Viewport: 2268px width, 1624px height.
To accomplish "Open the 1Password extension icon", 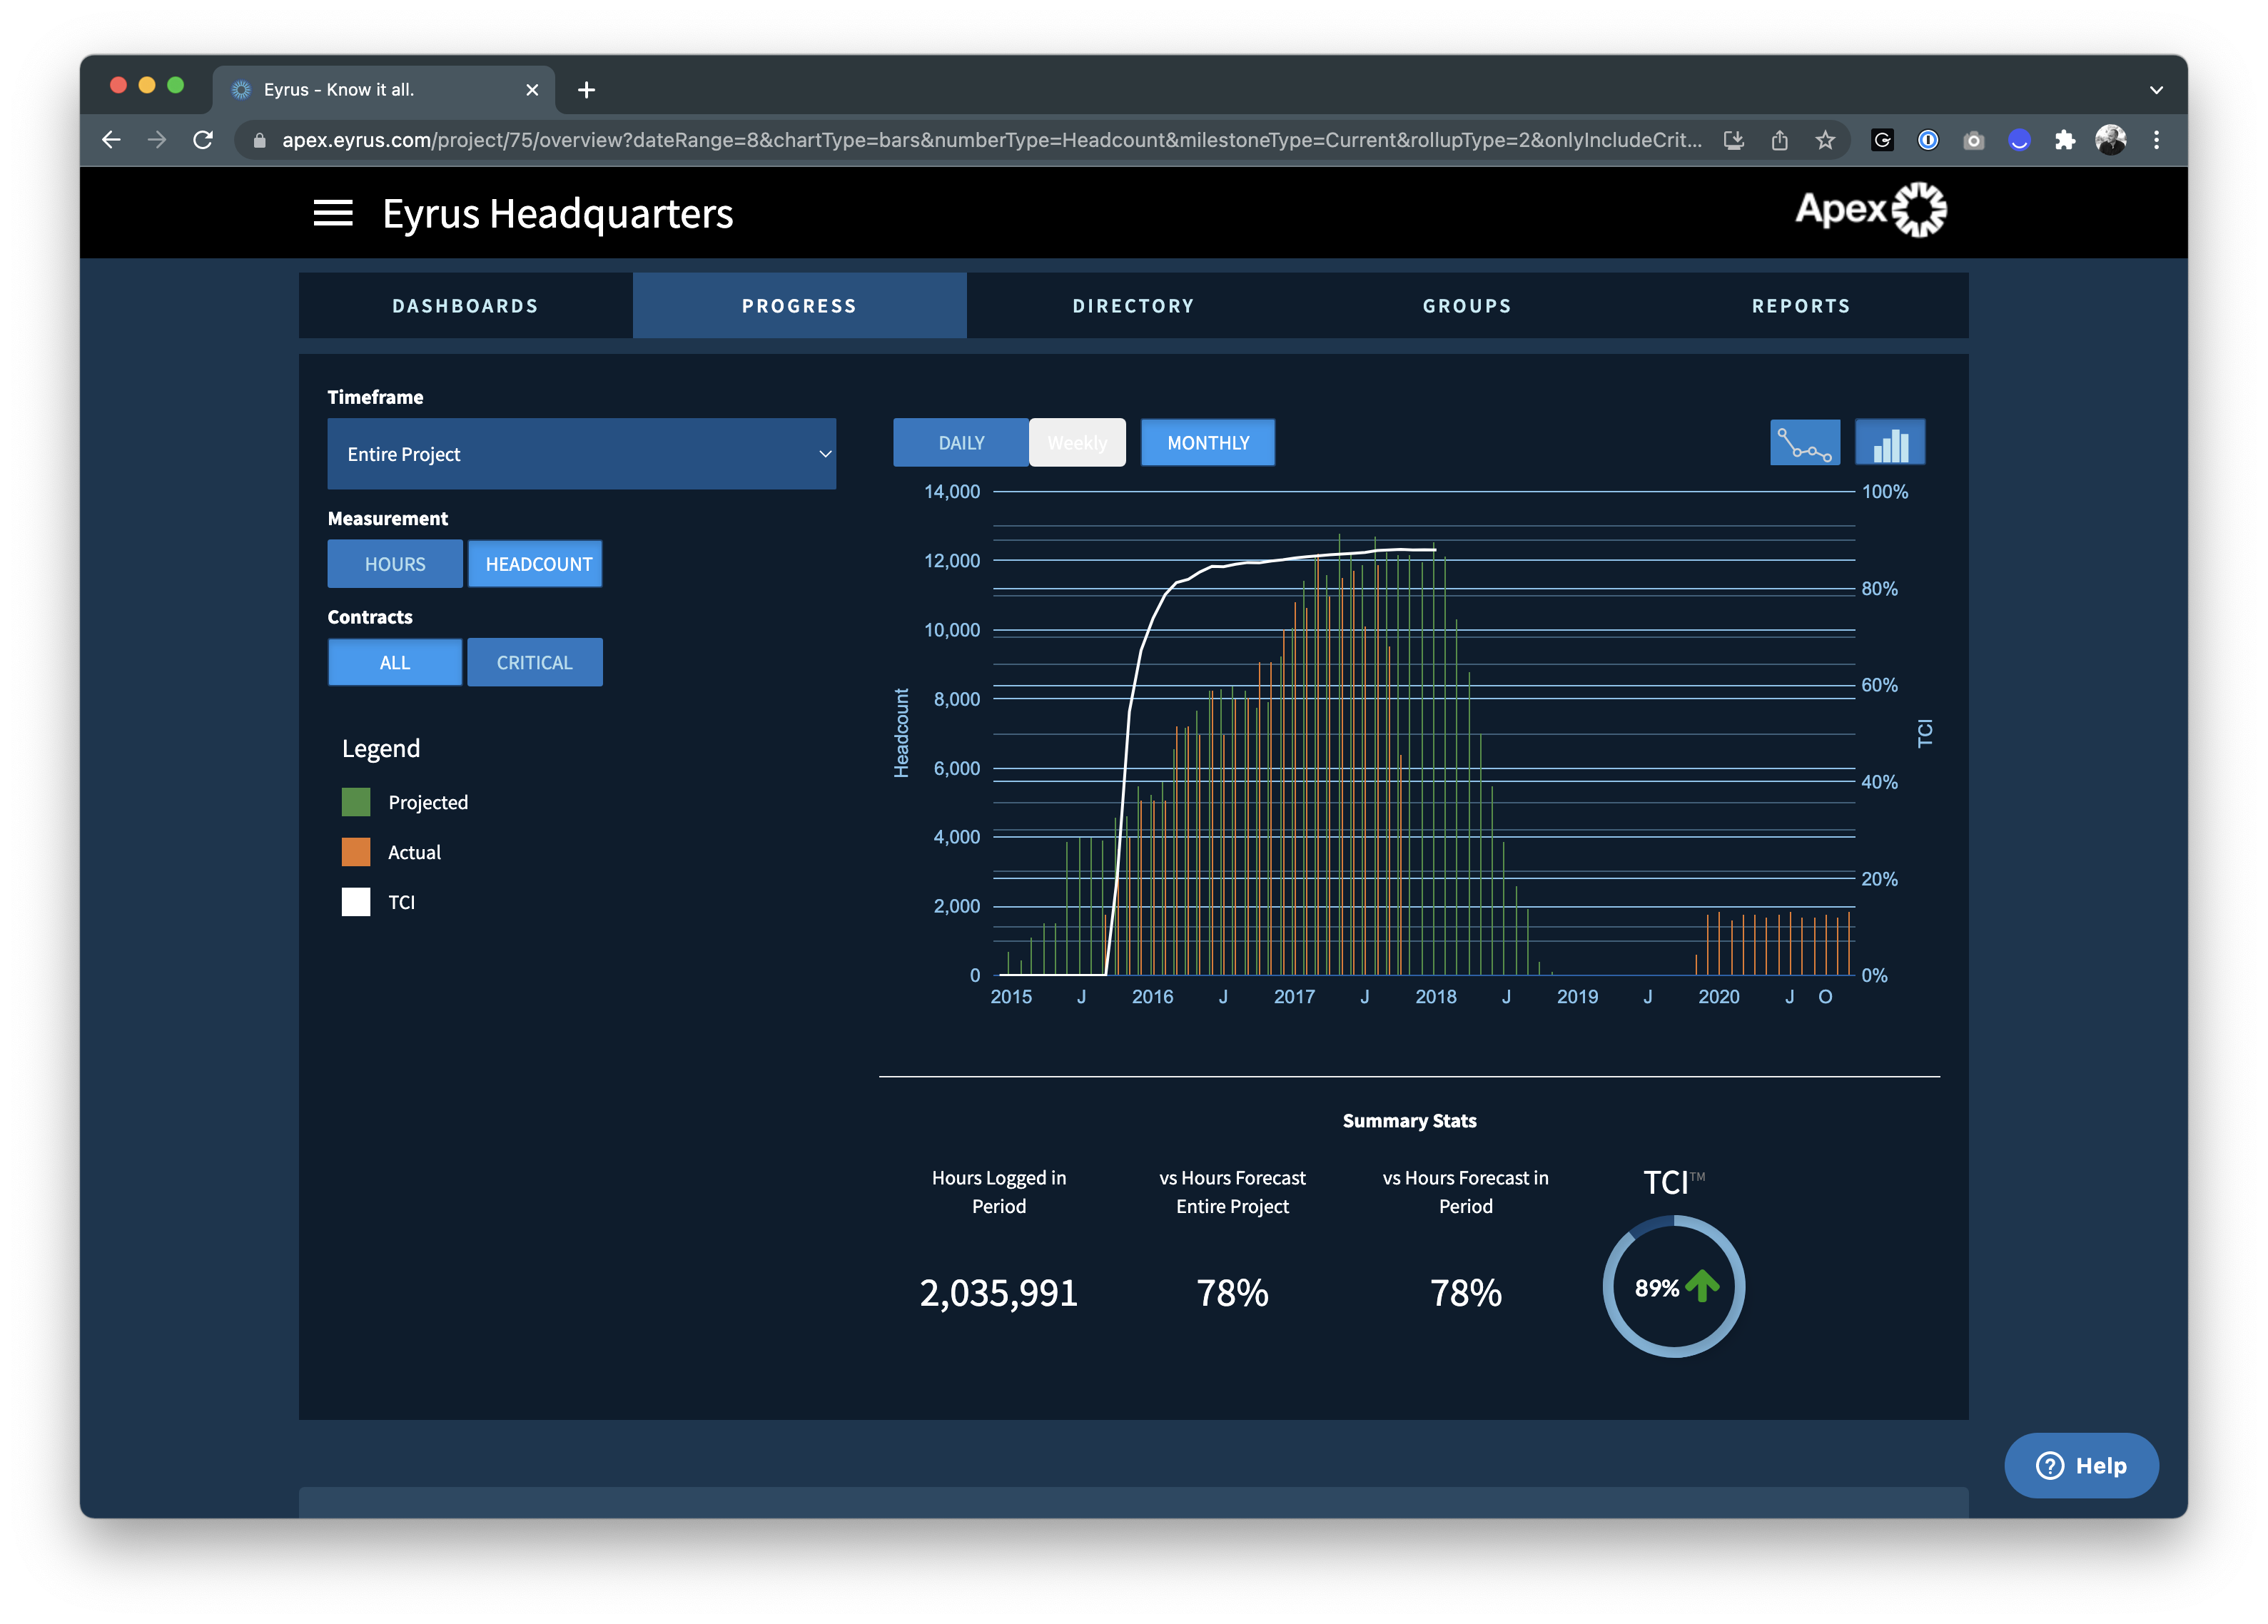I will (x=1928, y=140).
